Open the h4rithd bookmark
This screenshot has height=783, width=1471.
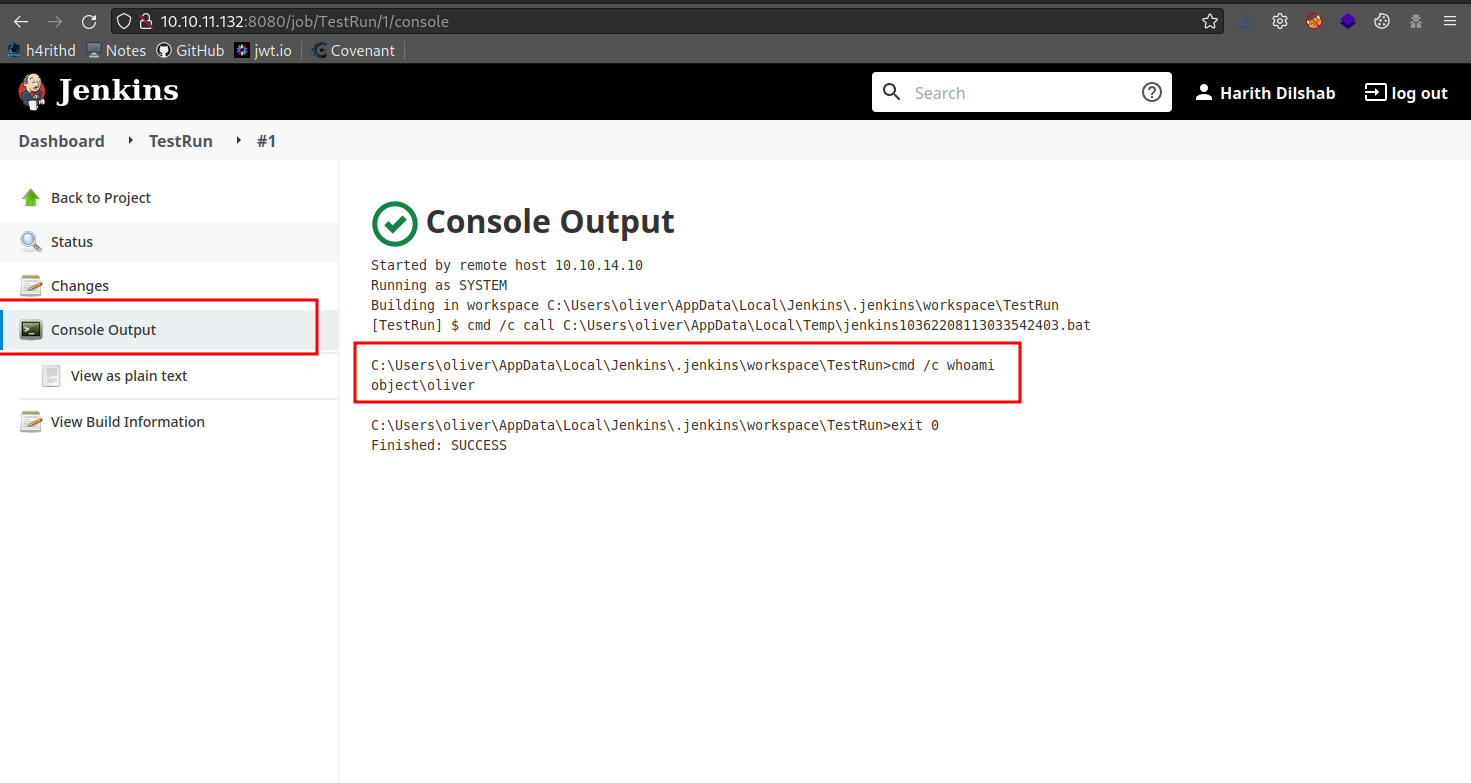pyautogui.click(x=41, y=50)
